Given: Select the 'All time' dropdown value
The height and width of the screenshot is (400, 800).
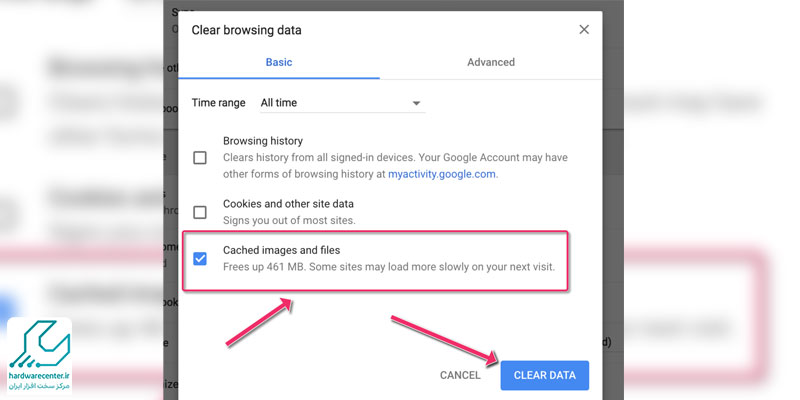Looking at the screenshot, I should pyautogui.click(x=279, y=103).
